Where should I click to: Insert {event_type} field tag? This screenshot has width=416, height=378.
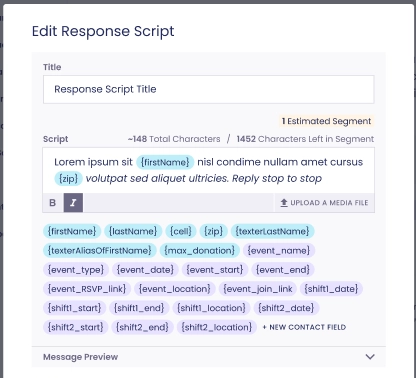pyautogui.click(x=76, y=269)
